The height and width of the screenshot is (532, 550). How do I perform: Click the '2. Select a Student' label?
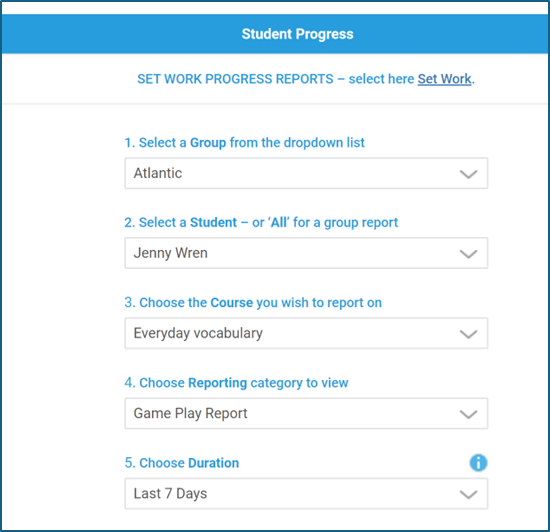[261, 222]
